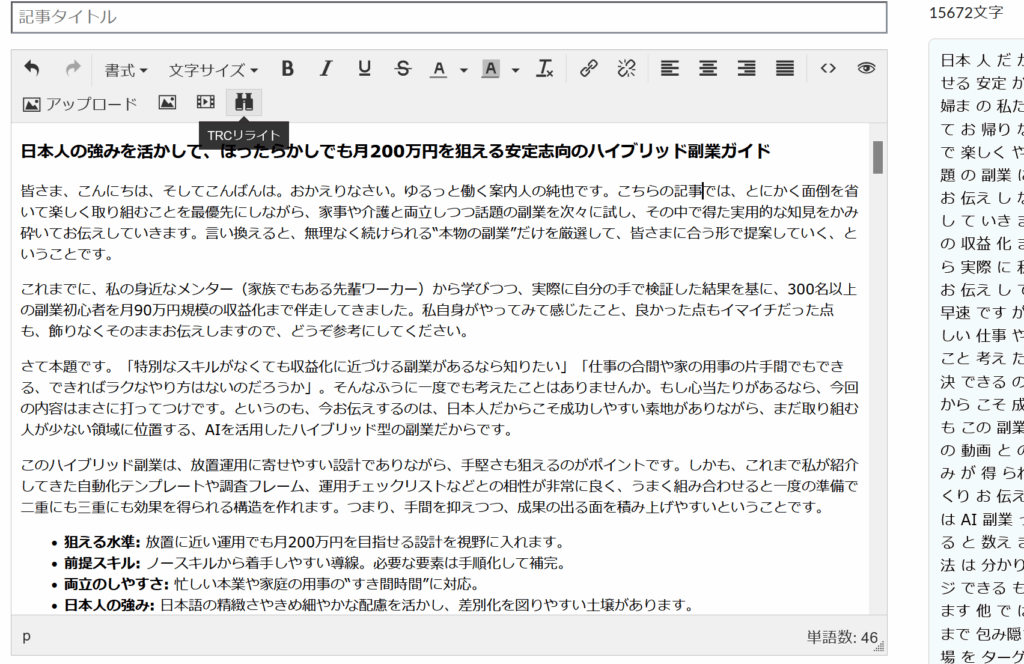Preview the article with eye icon
Screen dimensions: 1024x664
tap(866, 69)
